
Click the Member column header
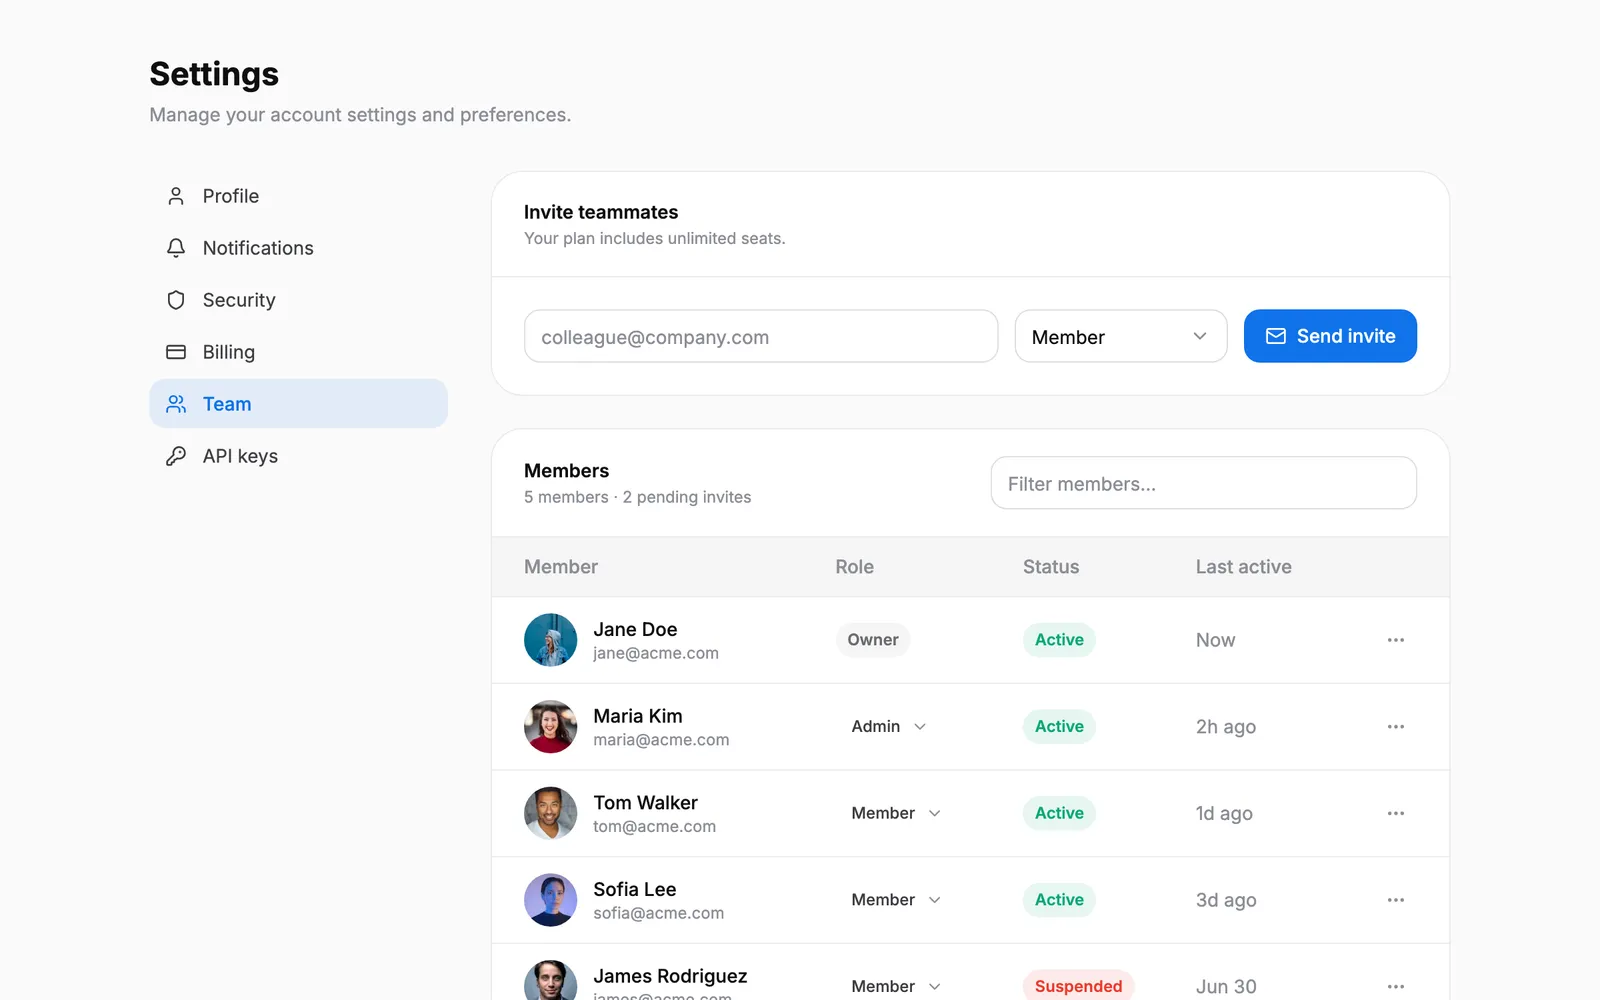(x=561, y=567)
